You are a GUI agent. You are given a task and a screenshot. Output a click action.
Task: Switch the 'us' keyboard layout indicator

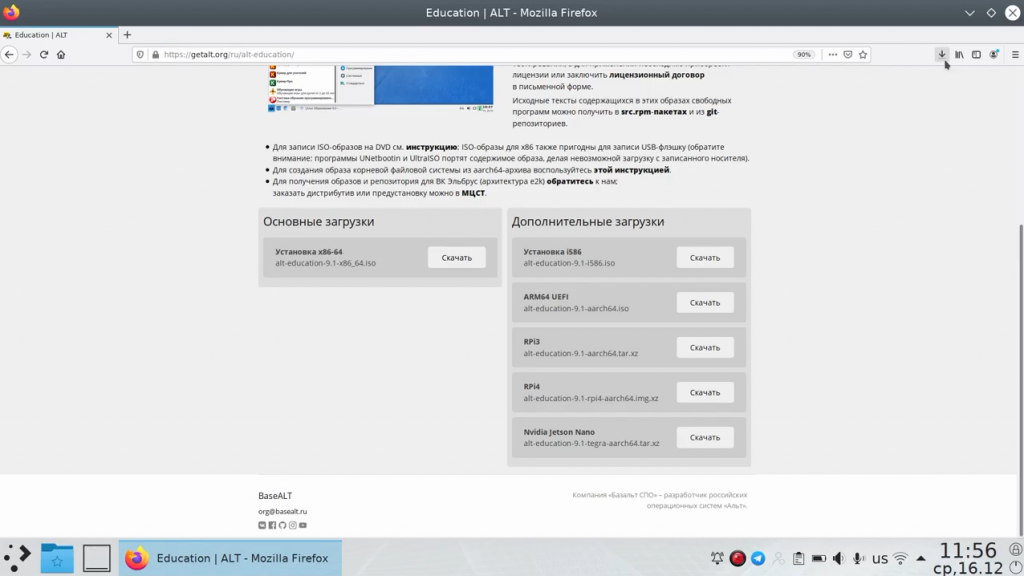[880, 559]
